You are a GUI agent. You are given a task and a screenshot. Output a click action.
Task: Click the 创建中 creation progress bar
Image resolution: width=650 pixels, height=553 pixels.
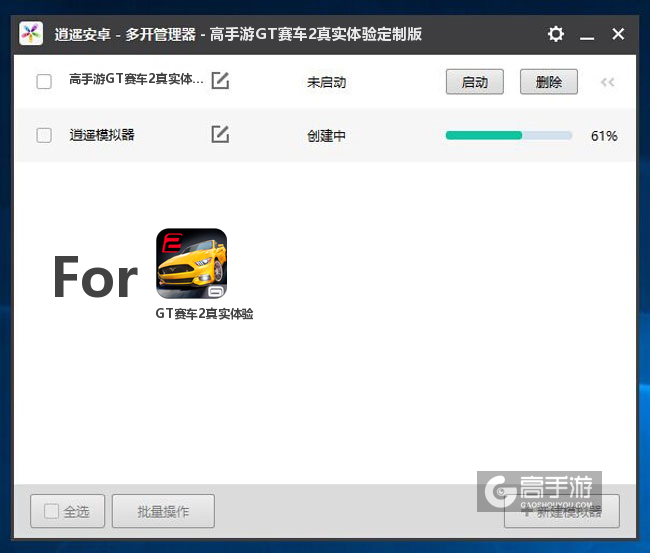click(509, 135)
